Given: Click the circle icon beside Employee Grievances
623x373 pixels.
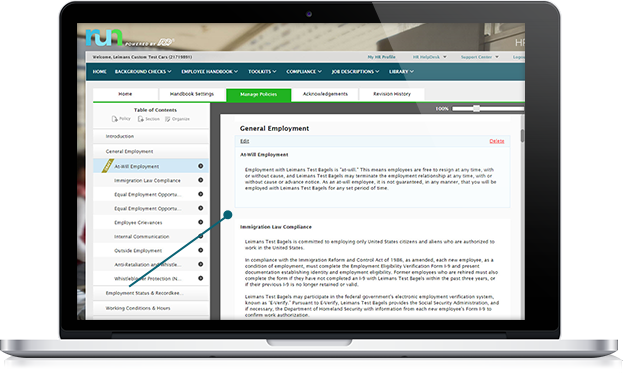Looking at the screenshot, I should click(x=201, y=222).
